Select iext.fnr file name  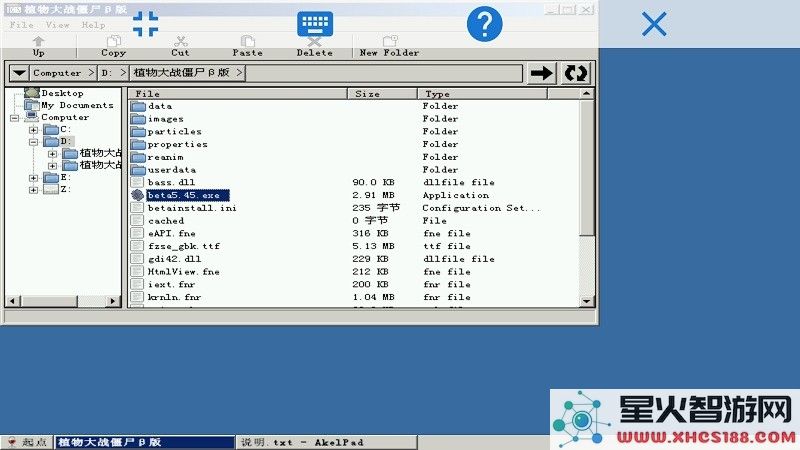[x=171, y=285]
